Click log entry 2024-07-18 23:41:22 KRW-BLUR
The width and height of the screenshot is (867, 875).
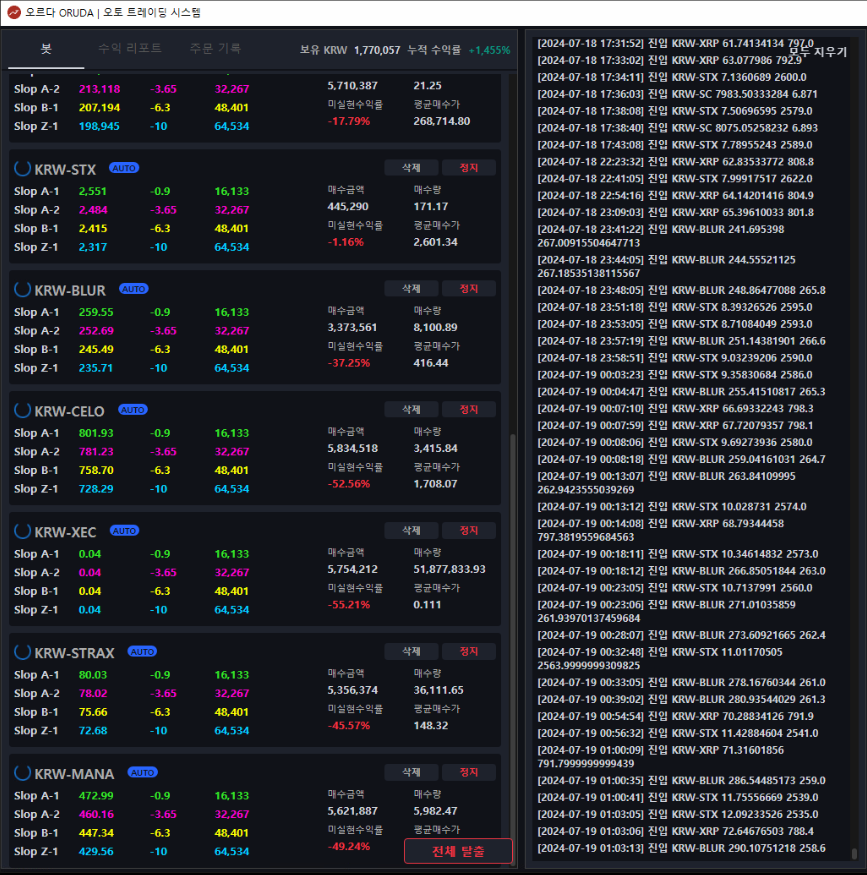click(x=661, y=236)
